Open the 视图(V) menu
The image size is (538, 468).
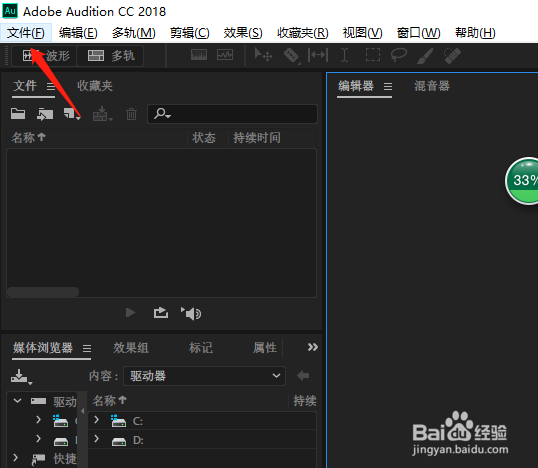point(362,33)
